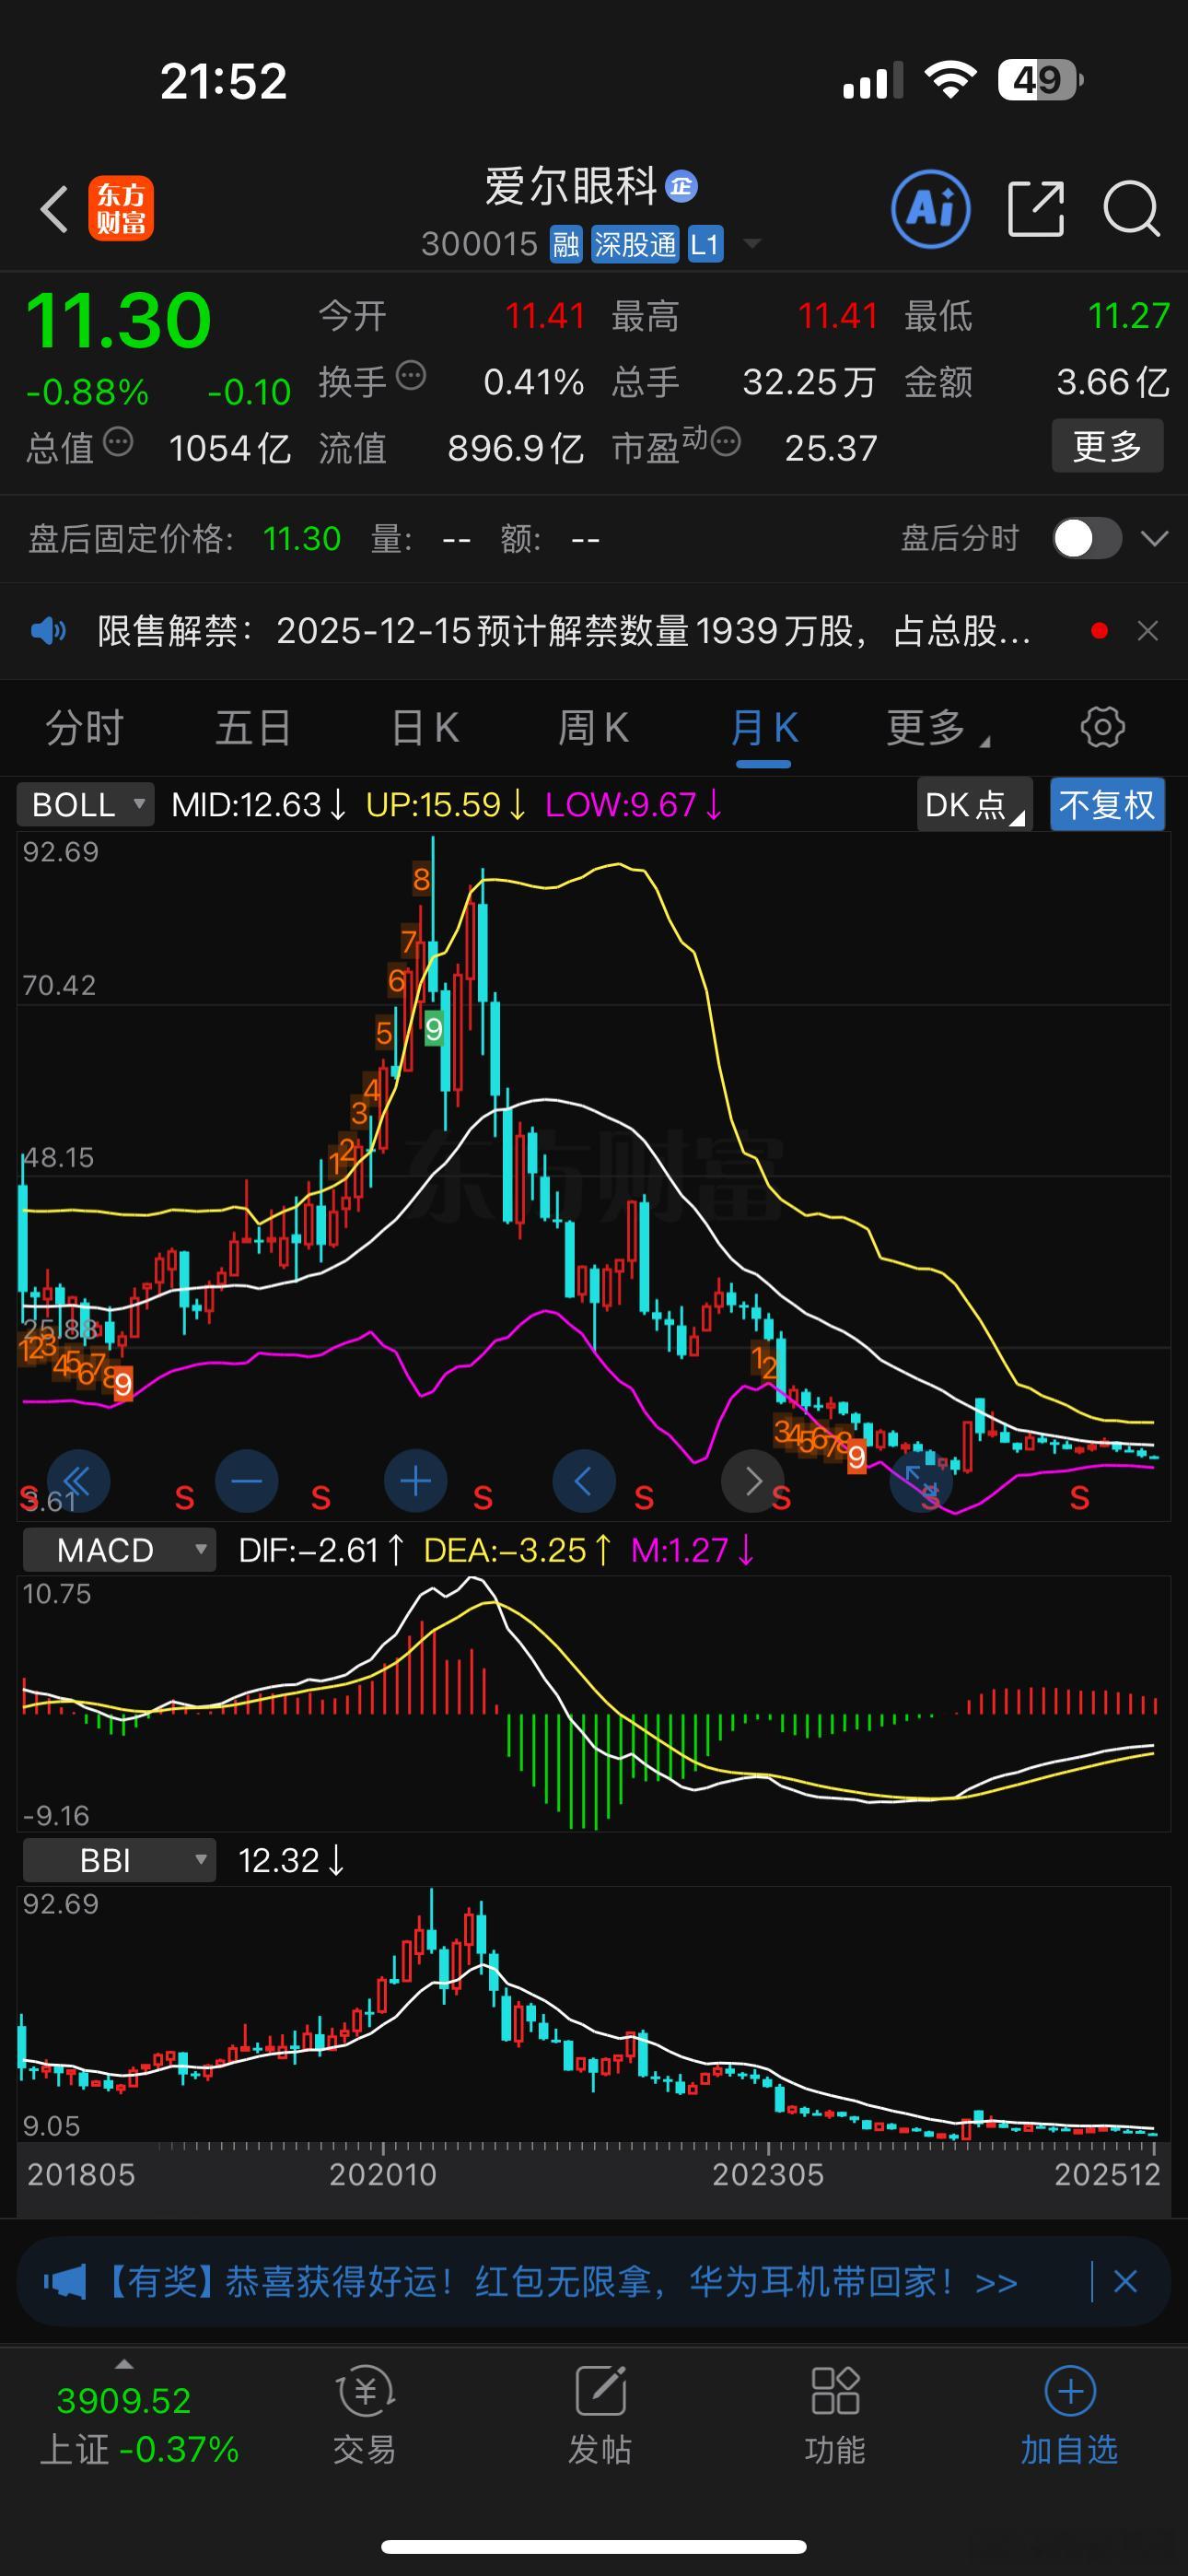This screenshot has height=2576, width=1188.
Task: Open 有奖 红包 promotion banner link
Action: tap(560, 2282)
